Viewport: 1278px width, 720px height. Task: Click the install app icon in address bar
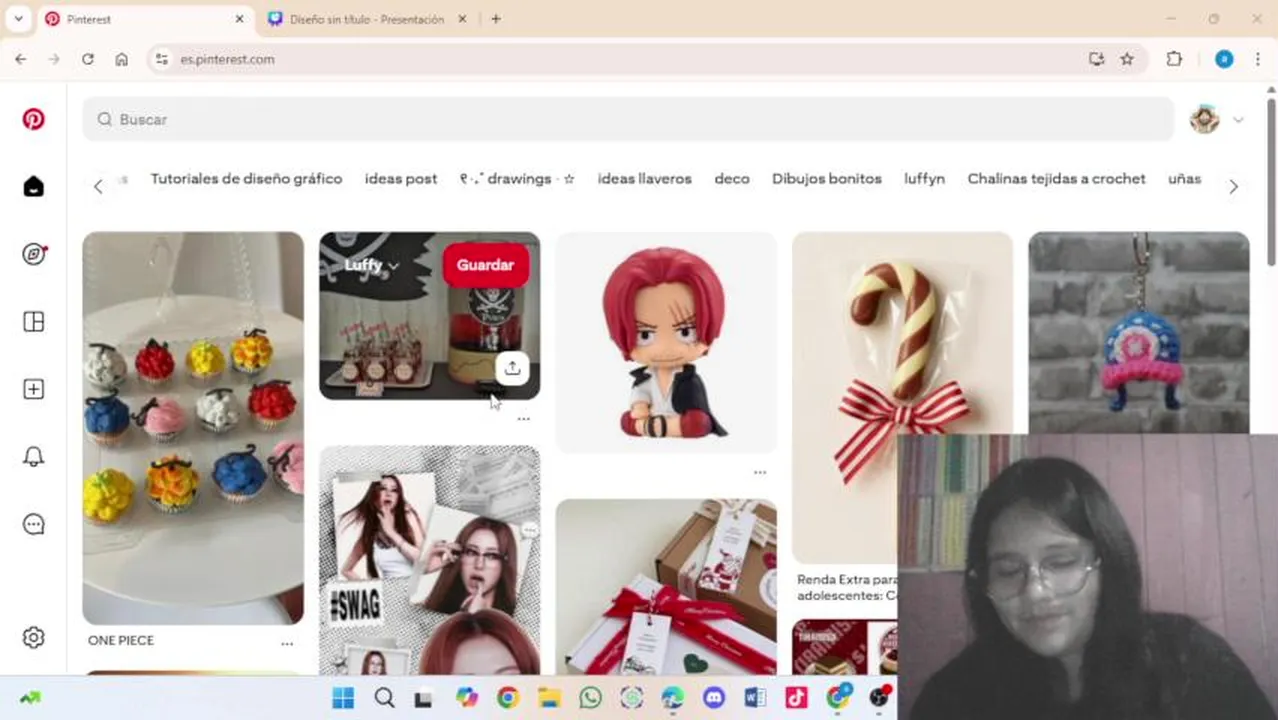[x=1096, y=59]
